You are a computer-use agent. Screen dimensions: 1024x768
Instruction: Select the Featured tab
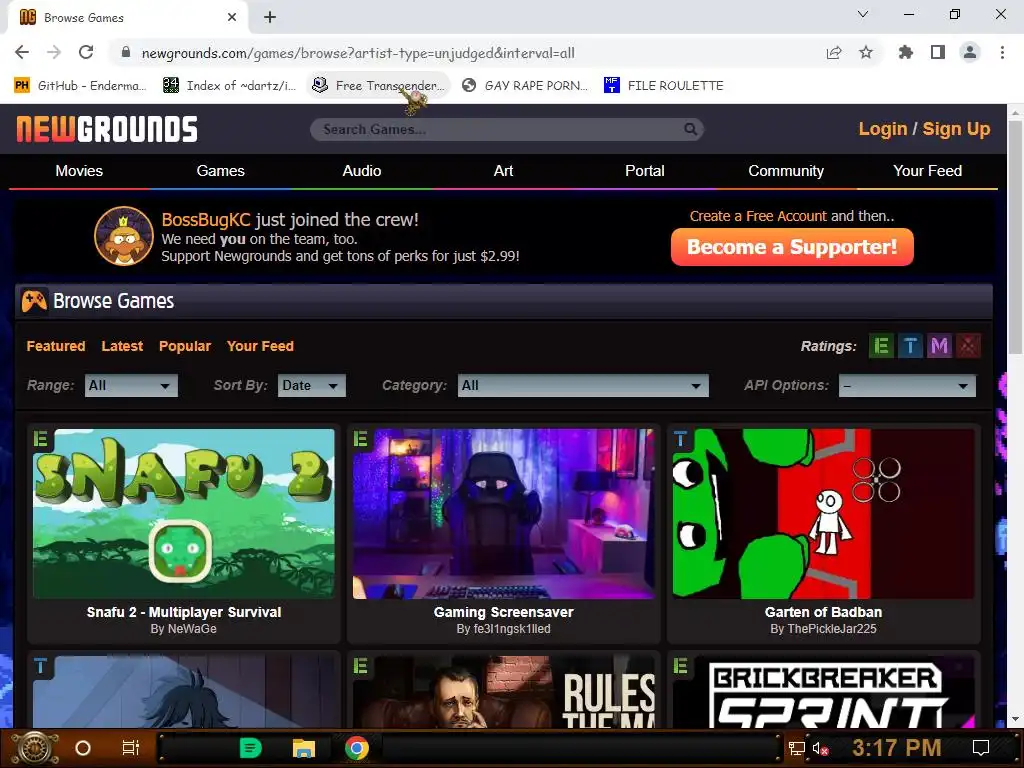click(56, 346)
